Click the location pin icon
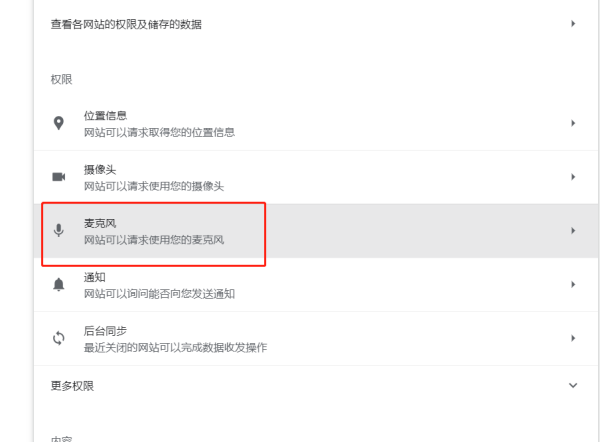The width and height of the screenshot is (600, 442). pyautogui.click(x=58, y=123)
